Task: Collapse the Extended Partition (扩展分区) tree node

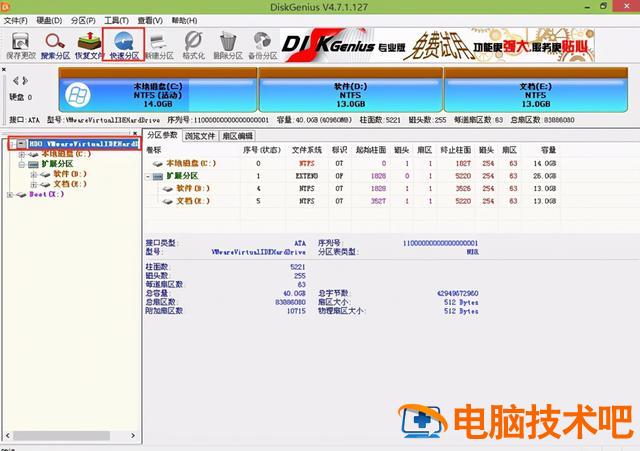Action: click(x=22, y=164)
